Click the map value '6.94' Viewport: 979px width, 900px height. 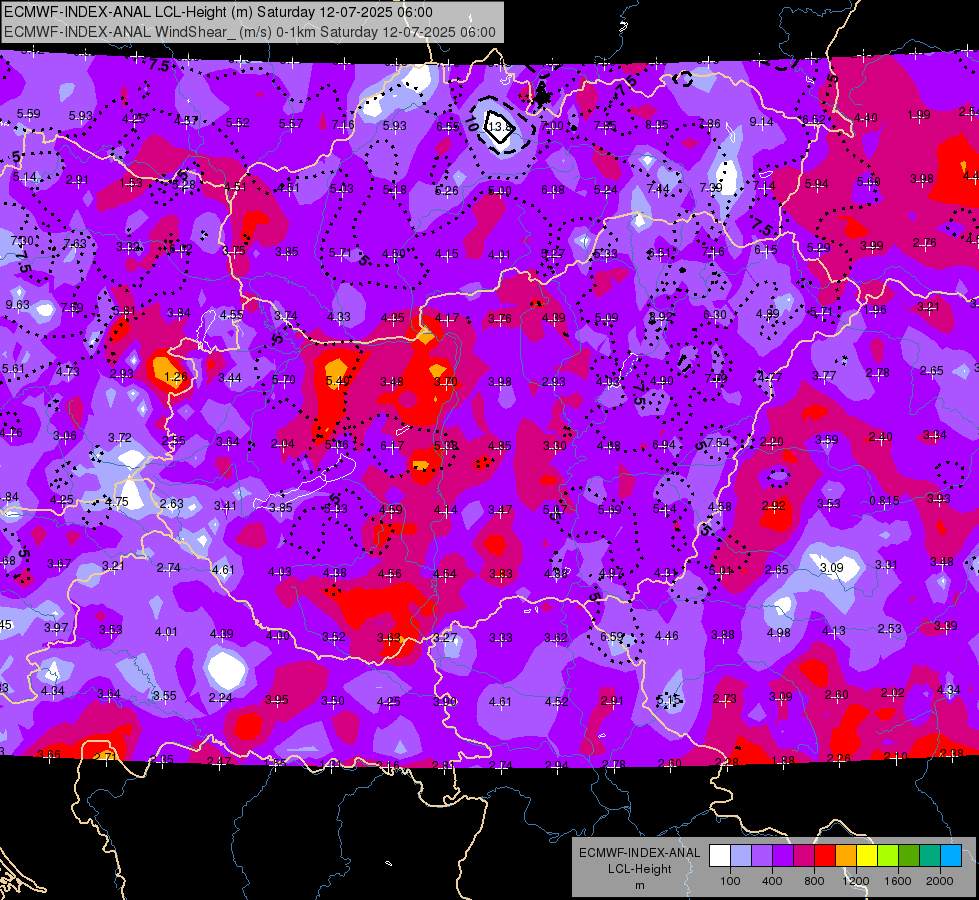pyautogui.click(x=664, y=445)
